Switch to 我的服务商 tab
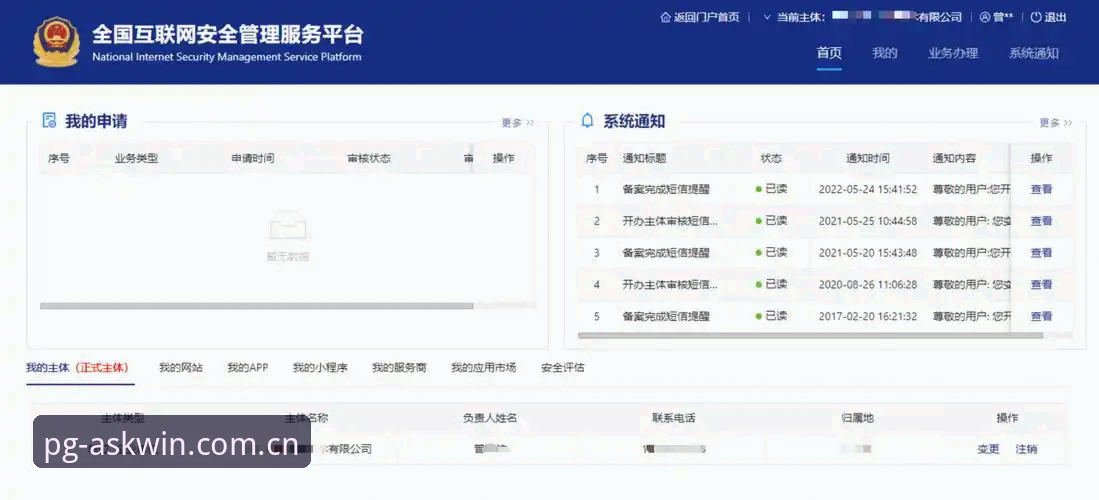The height and width of the screenshot is (500, 1099). [x=399, y=367]
